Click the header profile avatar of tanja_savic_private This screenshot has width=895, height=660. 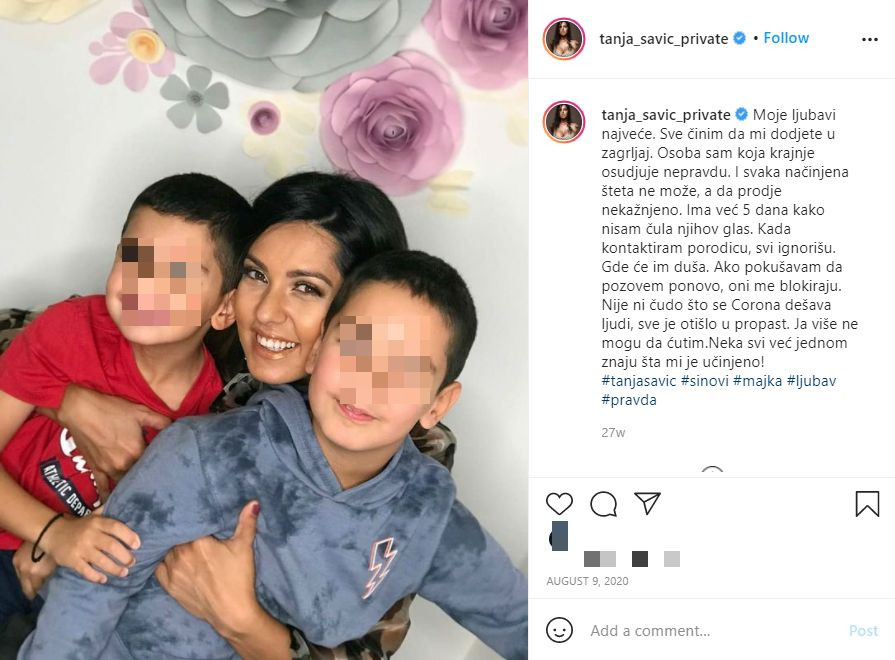pyautogui.click(x=564, y=39)
